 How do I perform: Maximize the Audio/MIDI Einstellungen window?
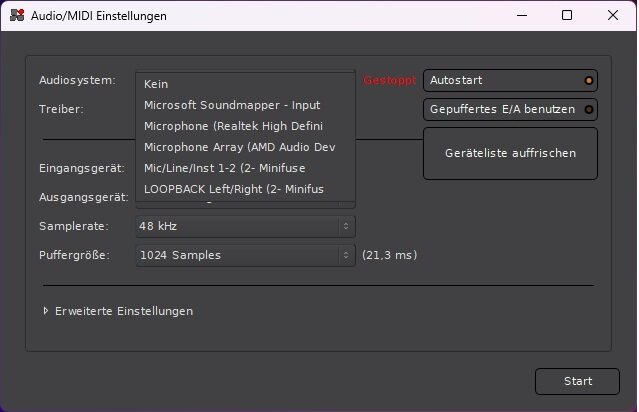click(567, 15)
